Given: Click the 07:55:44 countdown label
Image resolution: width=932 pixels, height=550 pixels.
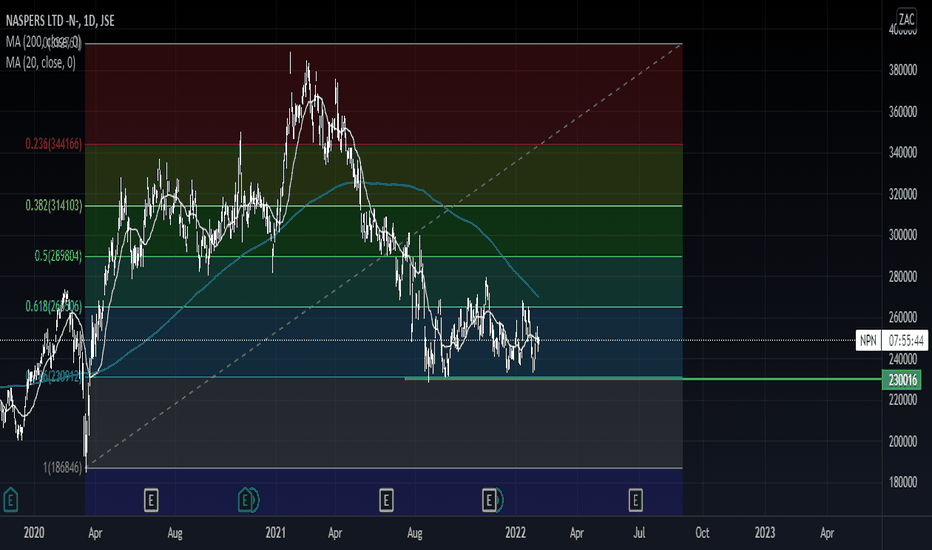Looking at the screenshot, I should (x=906, y=341).
